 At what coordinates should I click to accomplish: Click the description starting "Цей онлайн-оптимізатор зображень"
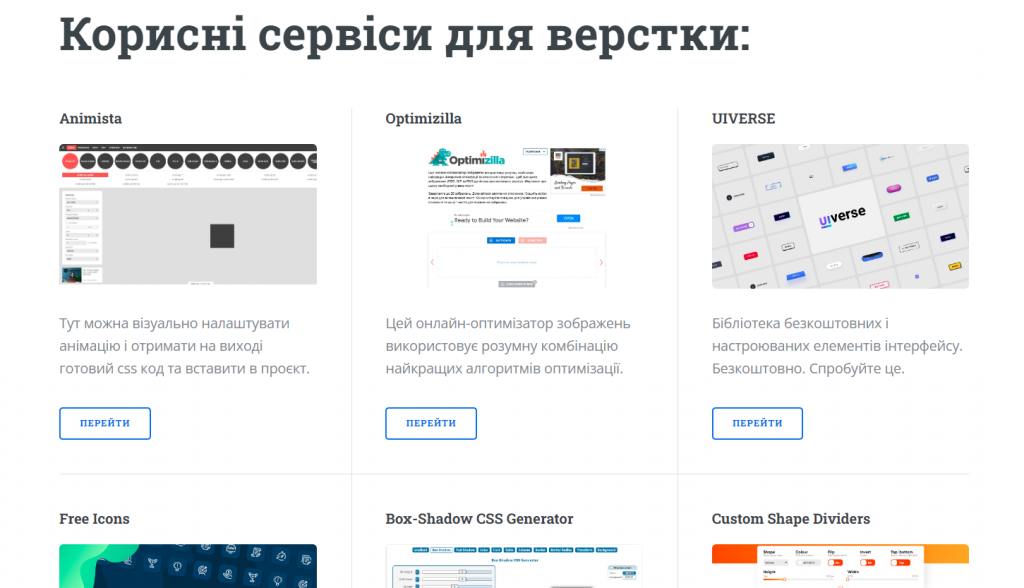pos(508,346)
